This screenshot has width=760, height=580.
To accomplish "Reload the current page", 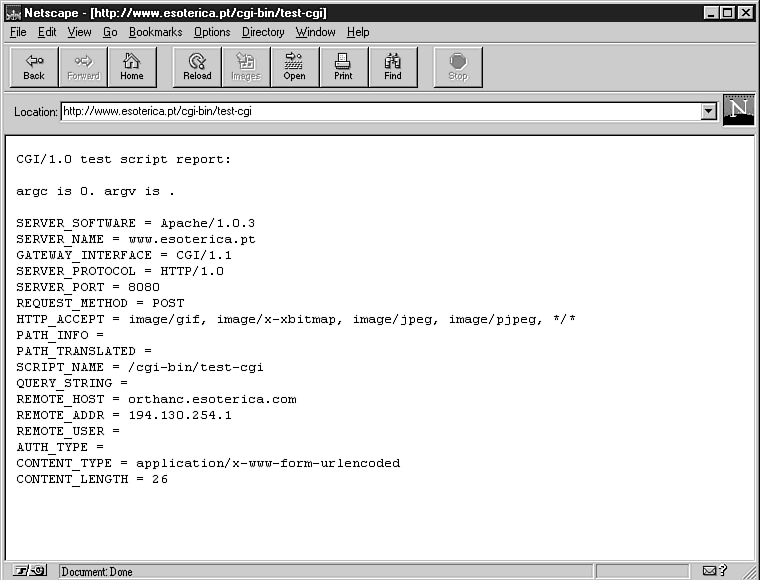I will [197, 67].
